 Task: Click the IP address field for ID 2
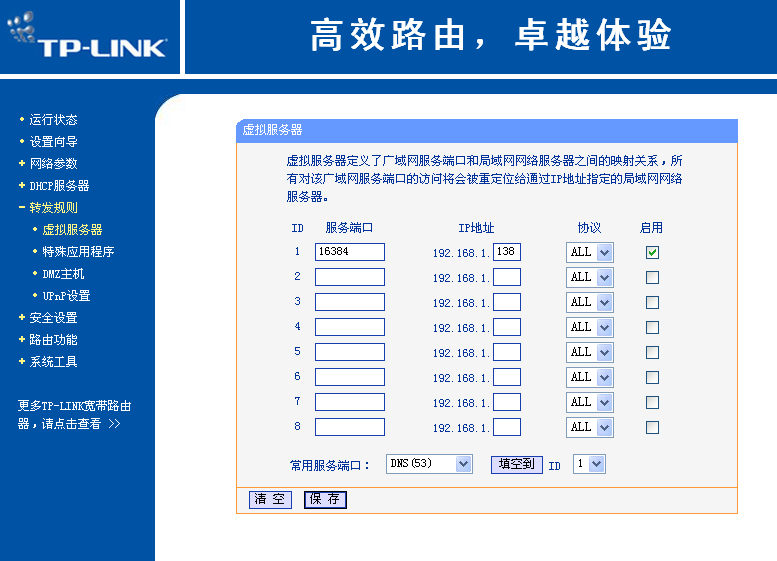(507, 277)
